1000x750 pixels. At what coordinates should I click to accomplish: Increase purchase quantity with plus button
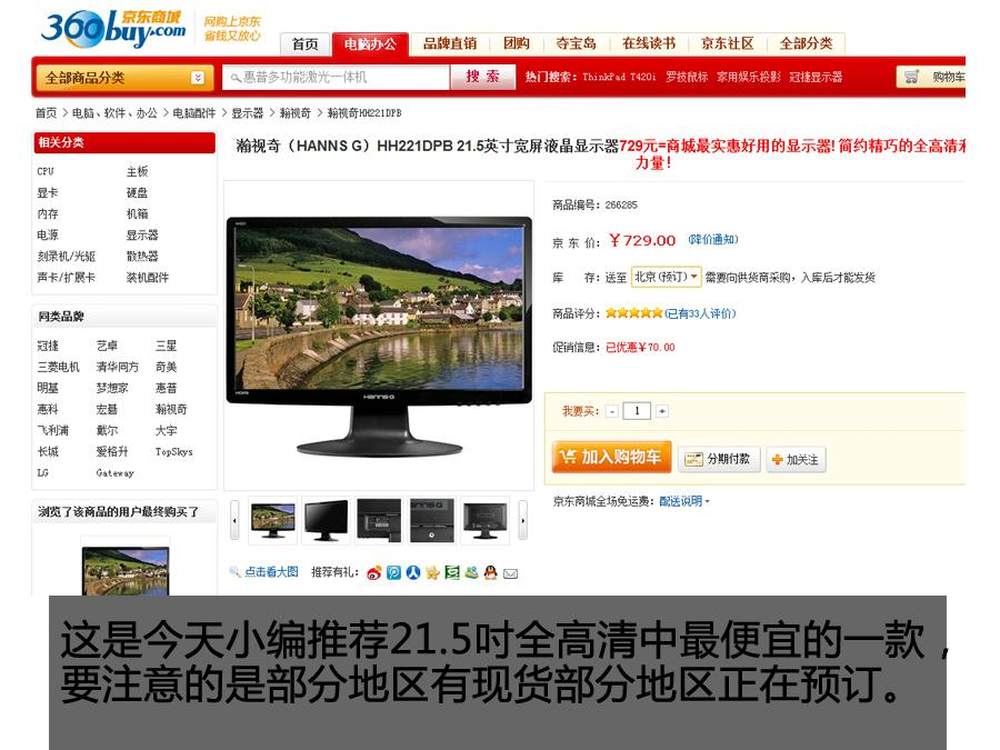coord(663,411)
